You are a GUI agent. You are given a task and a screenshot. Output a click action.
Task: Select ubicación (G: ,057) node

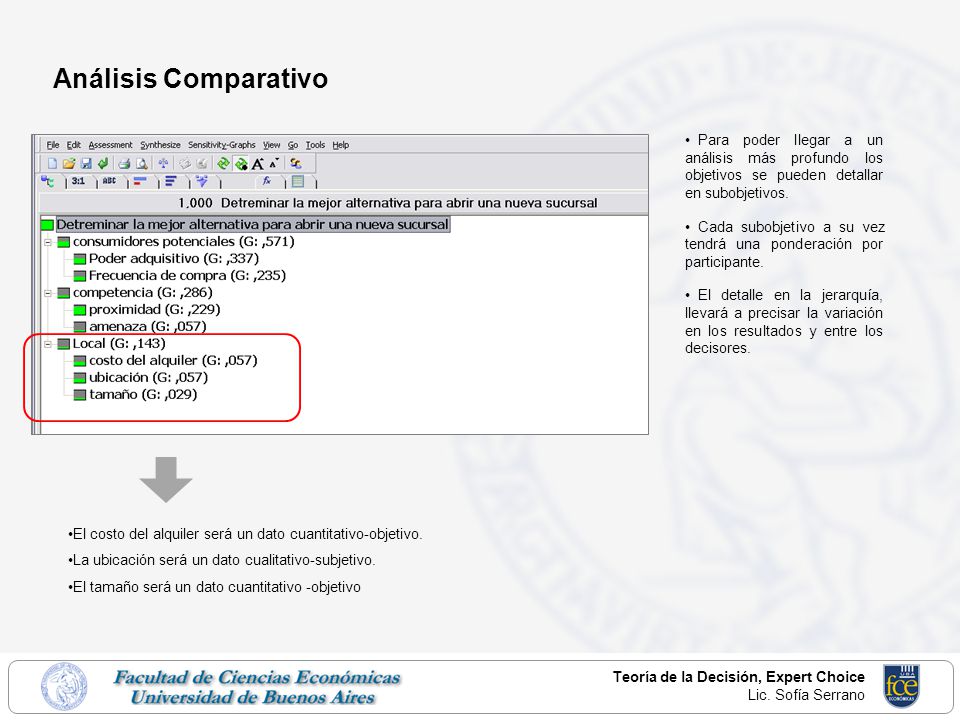tap(148, 378)
